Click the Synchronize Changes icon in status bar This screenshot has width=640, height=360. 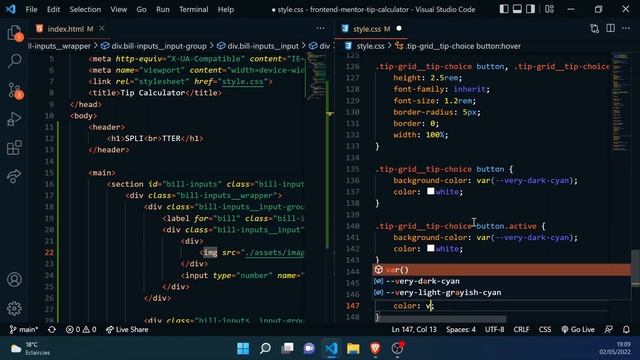pyautogui.click(x=52, y=329)
